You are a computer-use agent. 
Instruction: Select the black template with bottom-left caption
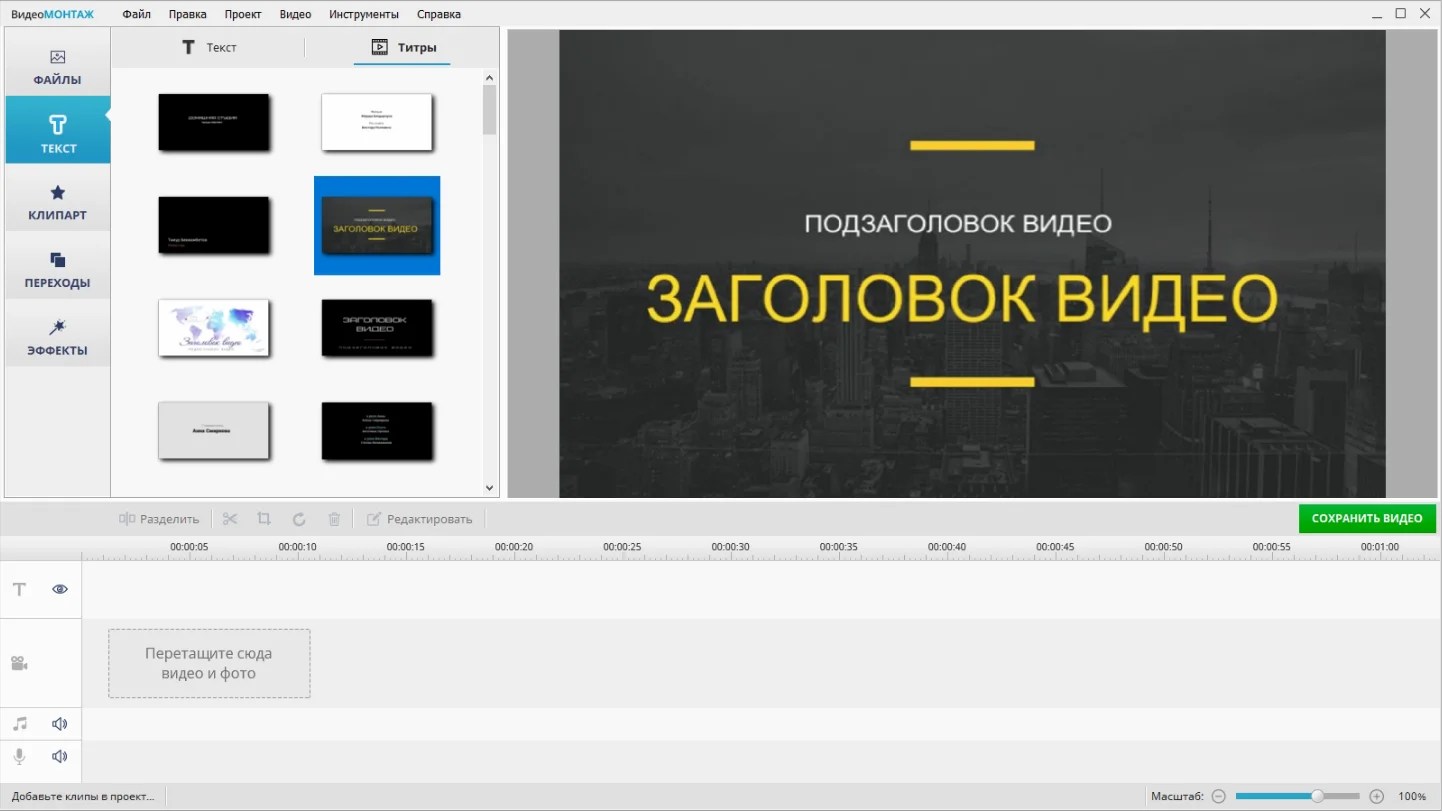click(214, 225)
